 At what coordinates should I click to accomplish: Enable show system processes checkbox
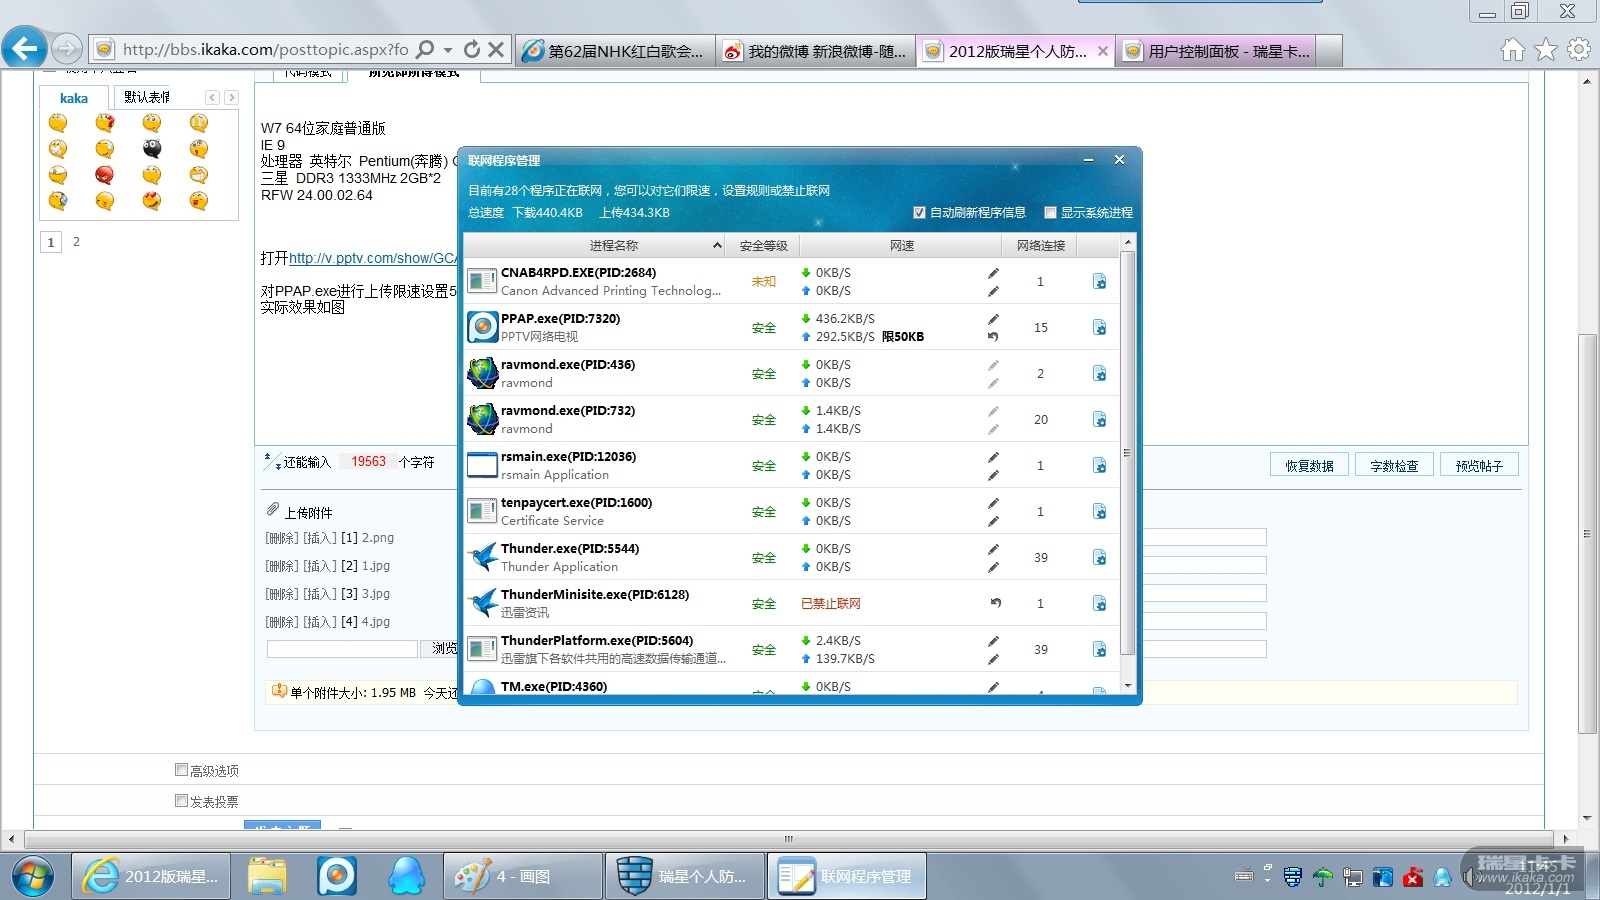[x=1050, y=212]
